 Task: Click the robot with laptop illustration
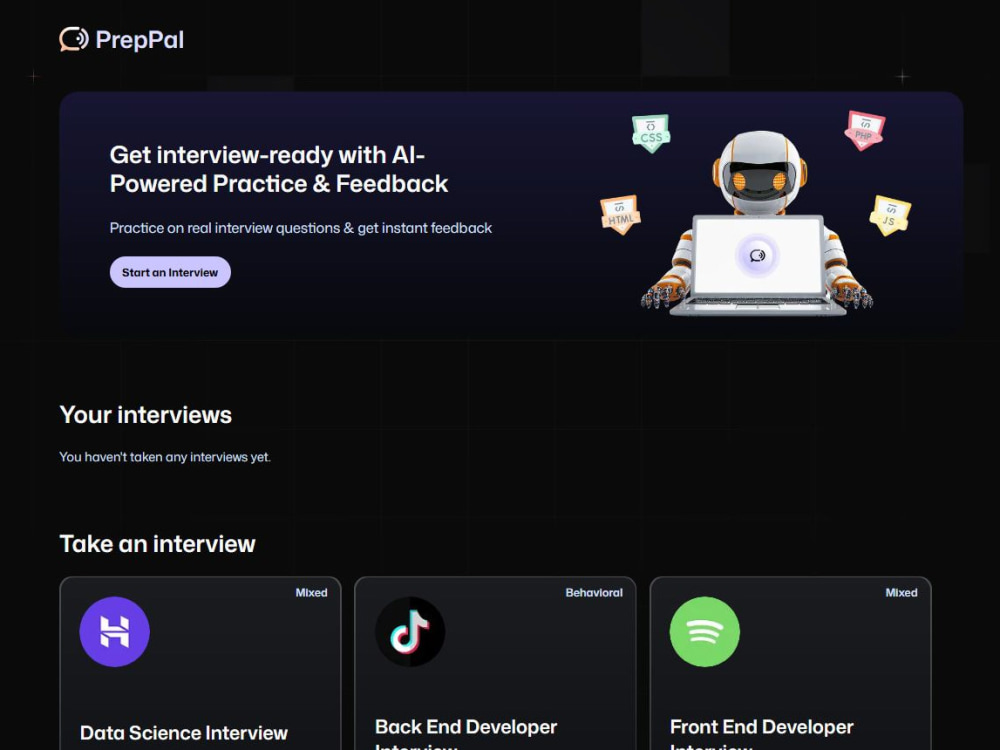tap(758, 223)
